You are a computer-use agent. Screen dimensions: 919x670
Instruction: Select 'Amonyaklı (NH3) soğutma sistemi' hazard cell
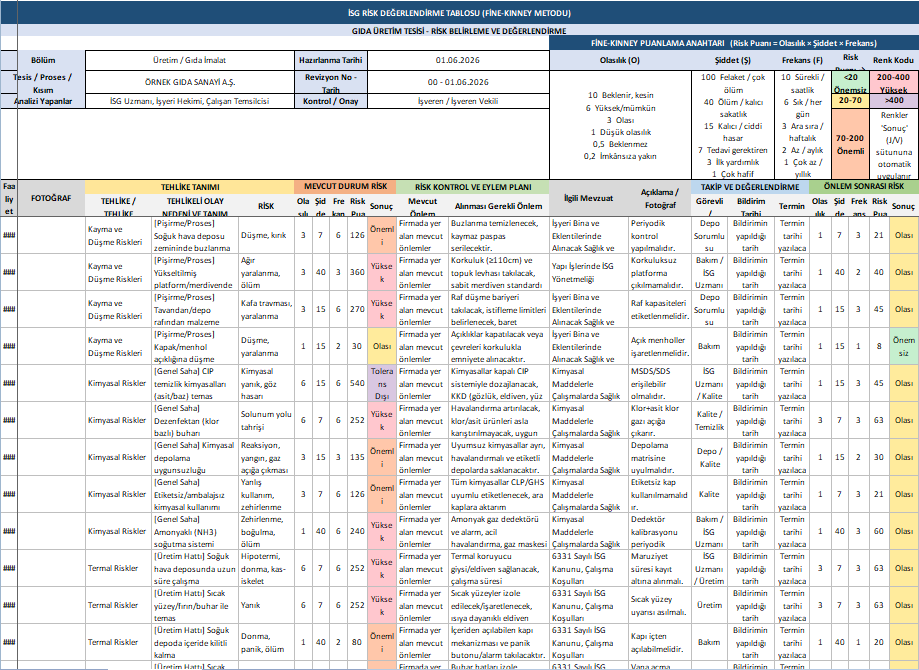(x=195, y=530)
